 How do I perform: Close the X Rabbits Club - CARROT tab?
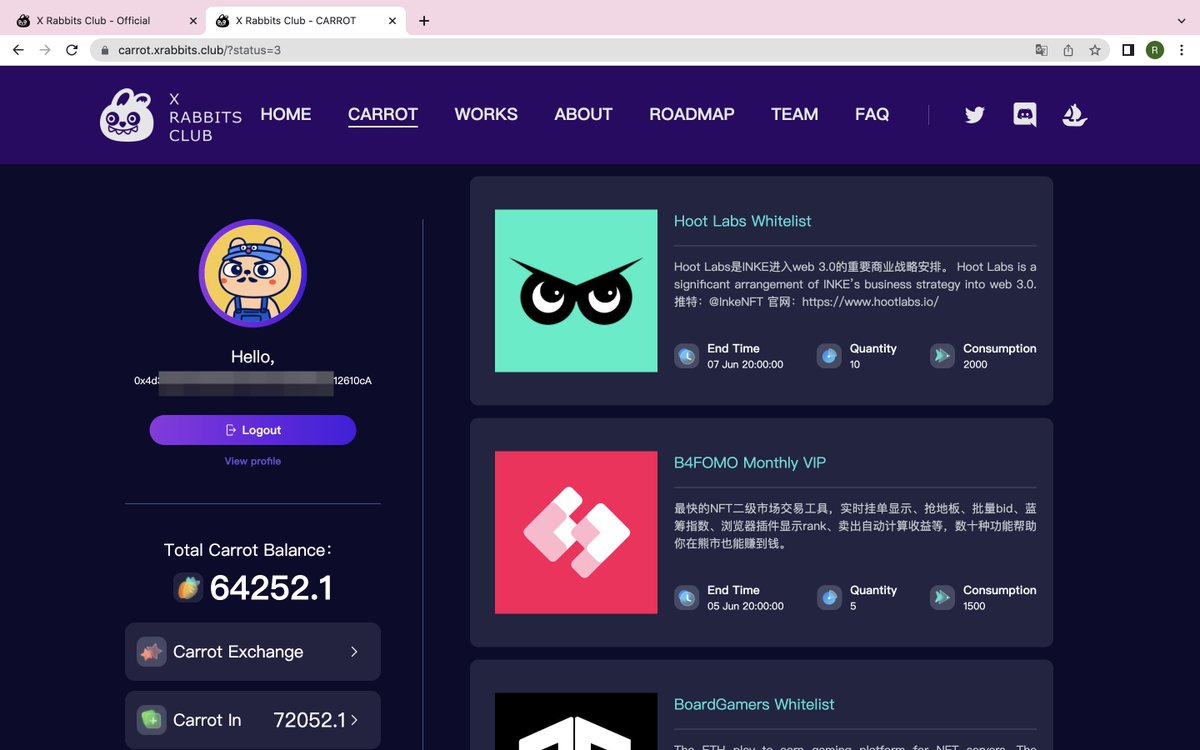point(391,20)
